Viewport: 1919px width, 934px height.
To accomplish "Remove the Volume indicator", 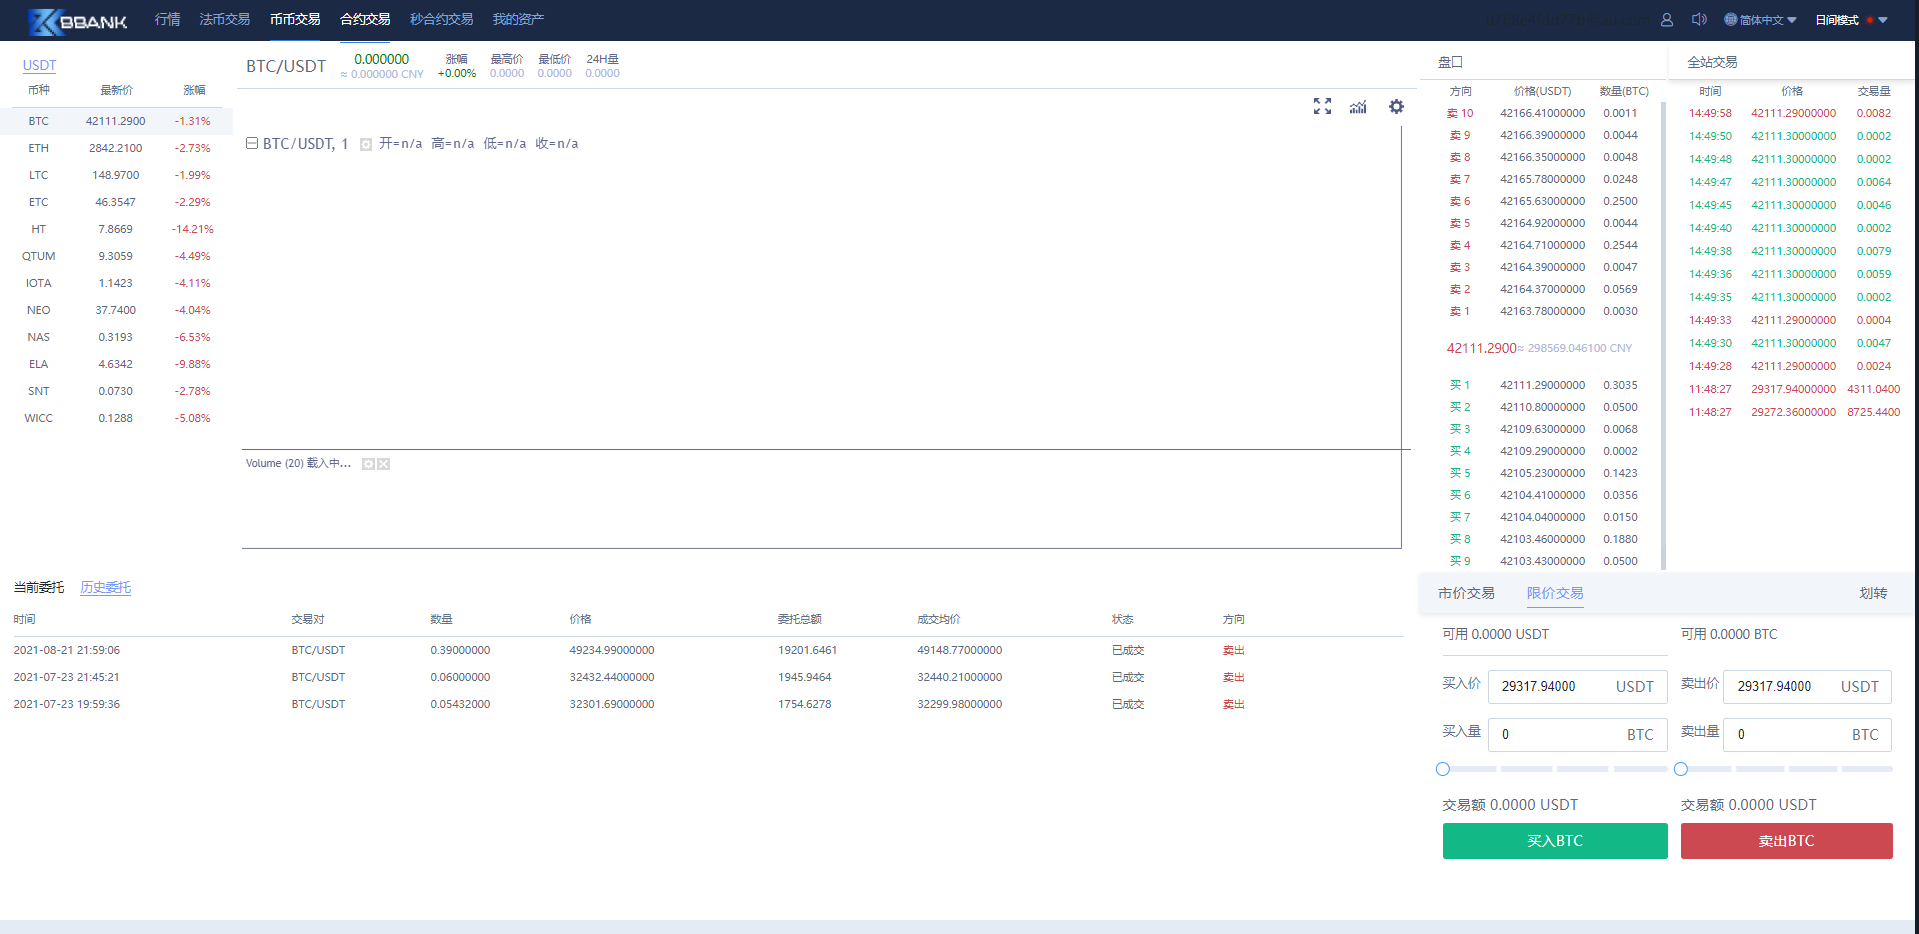I will click(x=384, y=464).
